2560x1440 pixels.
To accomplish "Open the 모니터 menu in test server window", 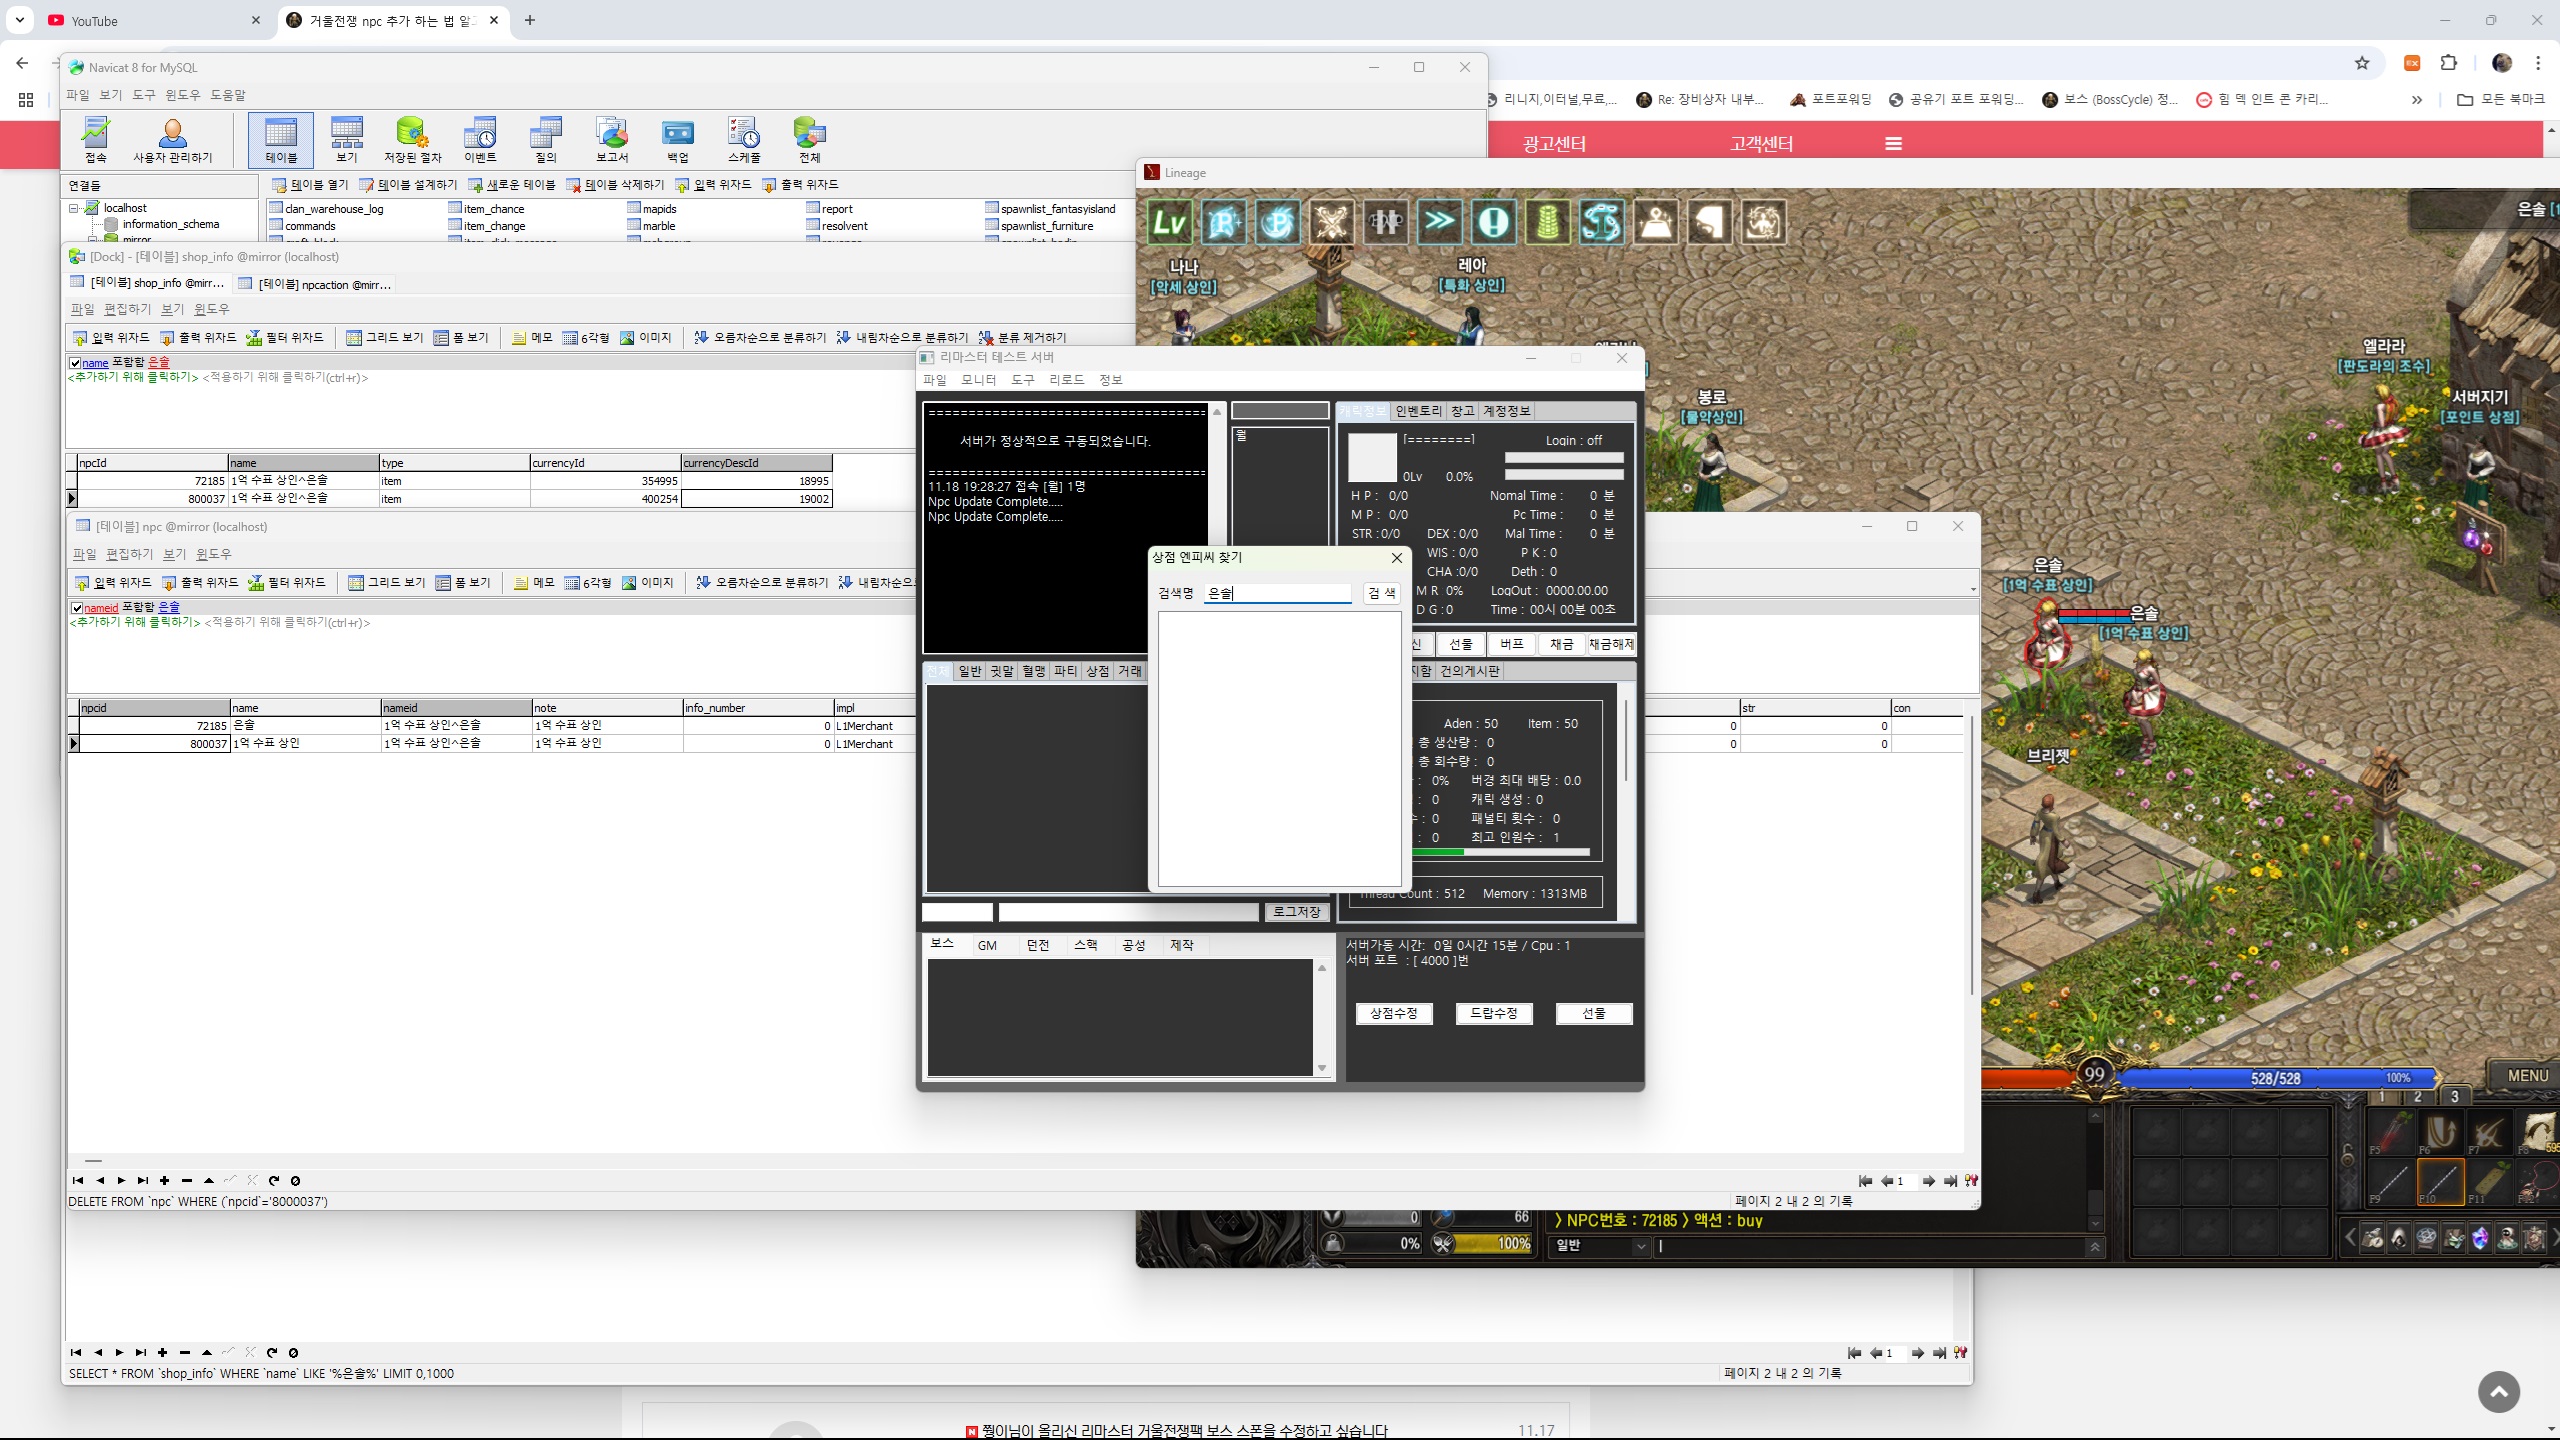I will [x=978, y=380].
